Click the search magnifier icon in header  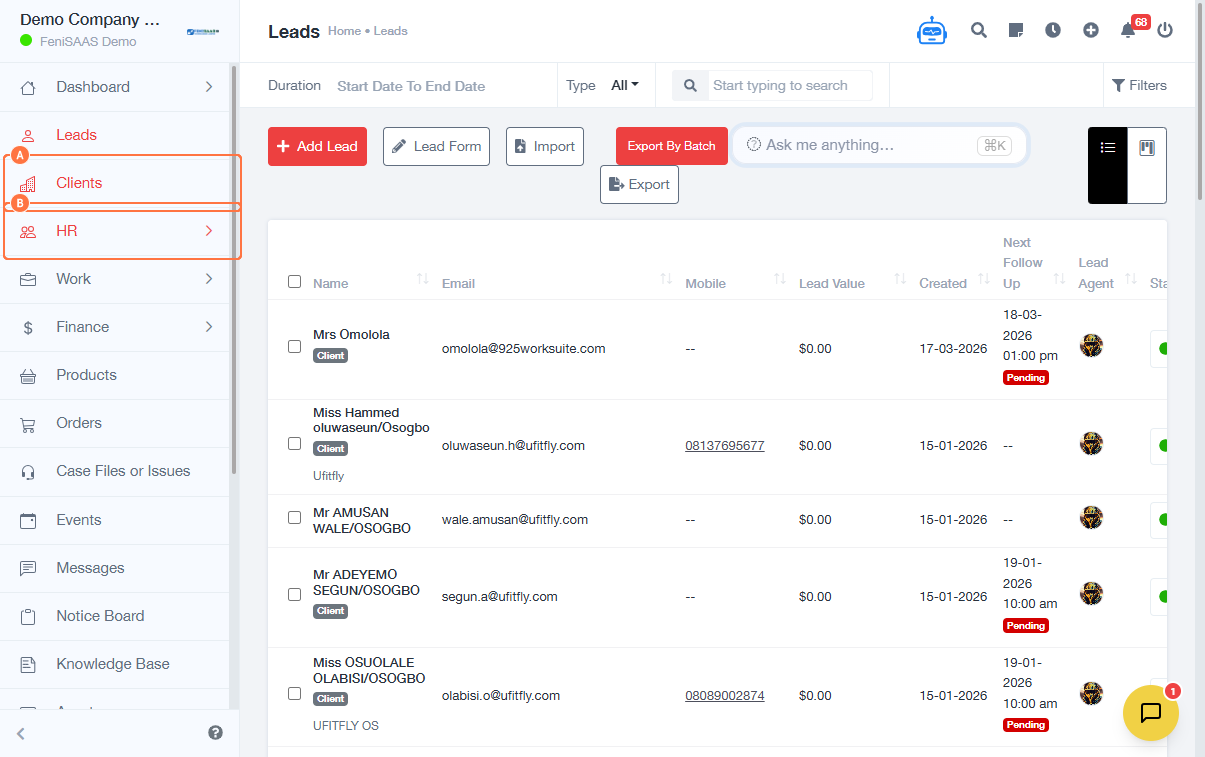click(979, 30)
